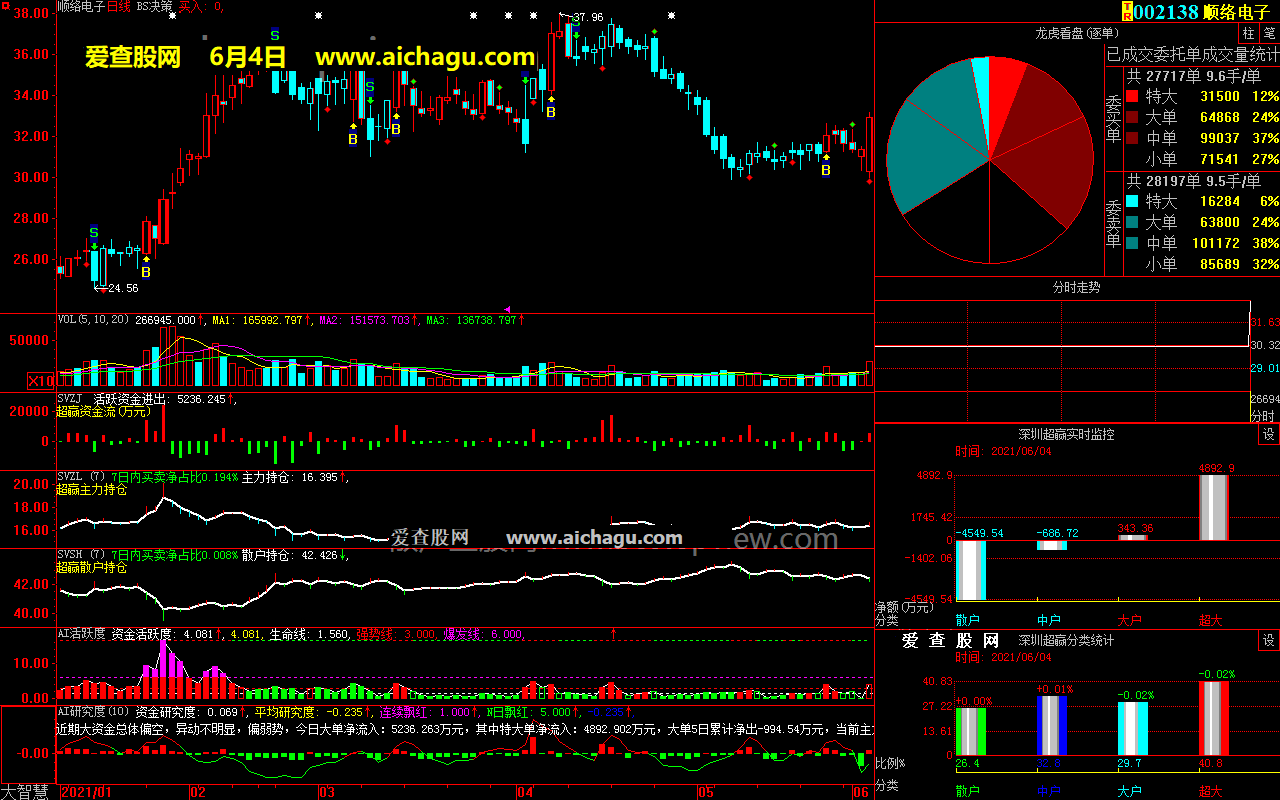
Task: Click the teal 大单 sell legend swatch
Action: point(1132,223)
